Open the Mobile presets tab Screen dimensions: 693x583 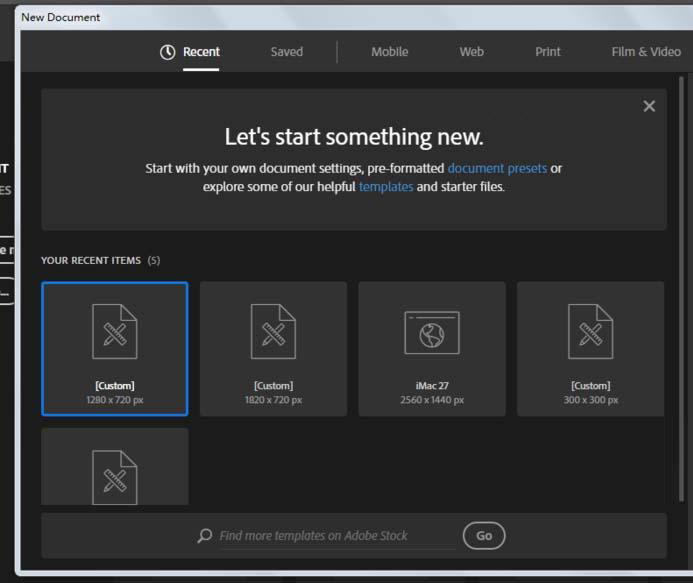tap(389, 52)
